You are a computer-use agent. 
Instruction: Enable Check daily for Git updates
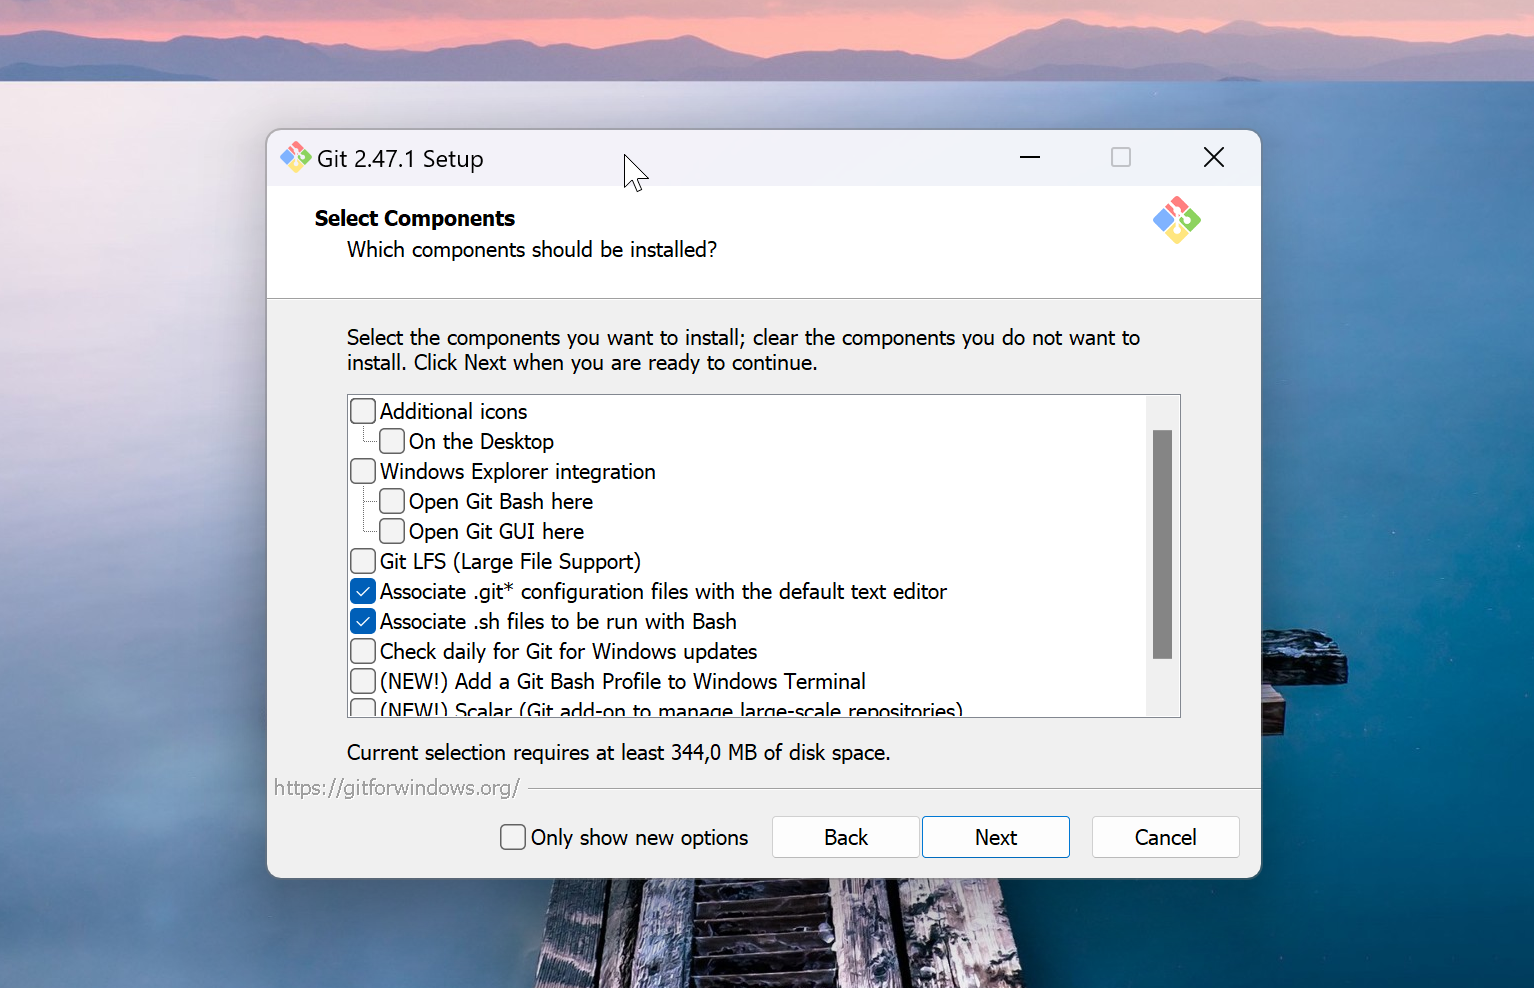(363, 651)
